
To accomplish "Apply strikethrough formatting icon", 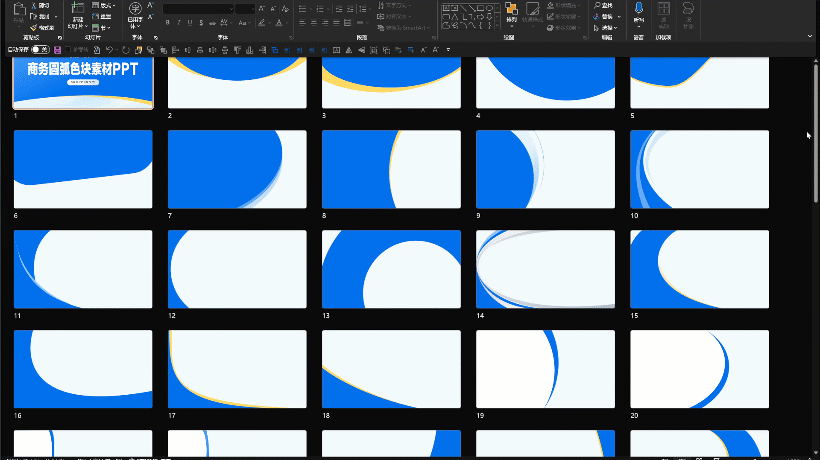I will coord(212,23).
